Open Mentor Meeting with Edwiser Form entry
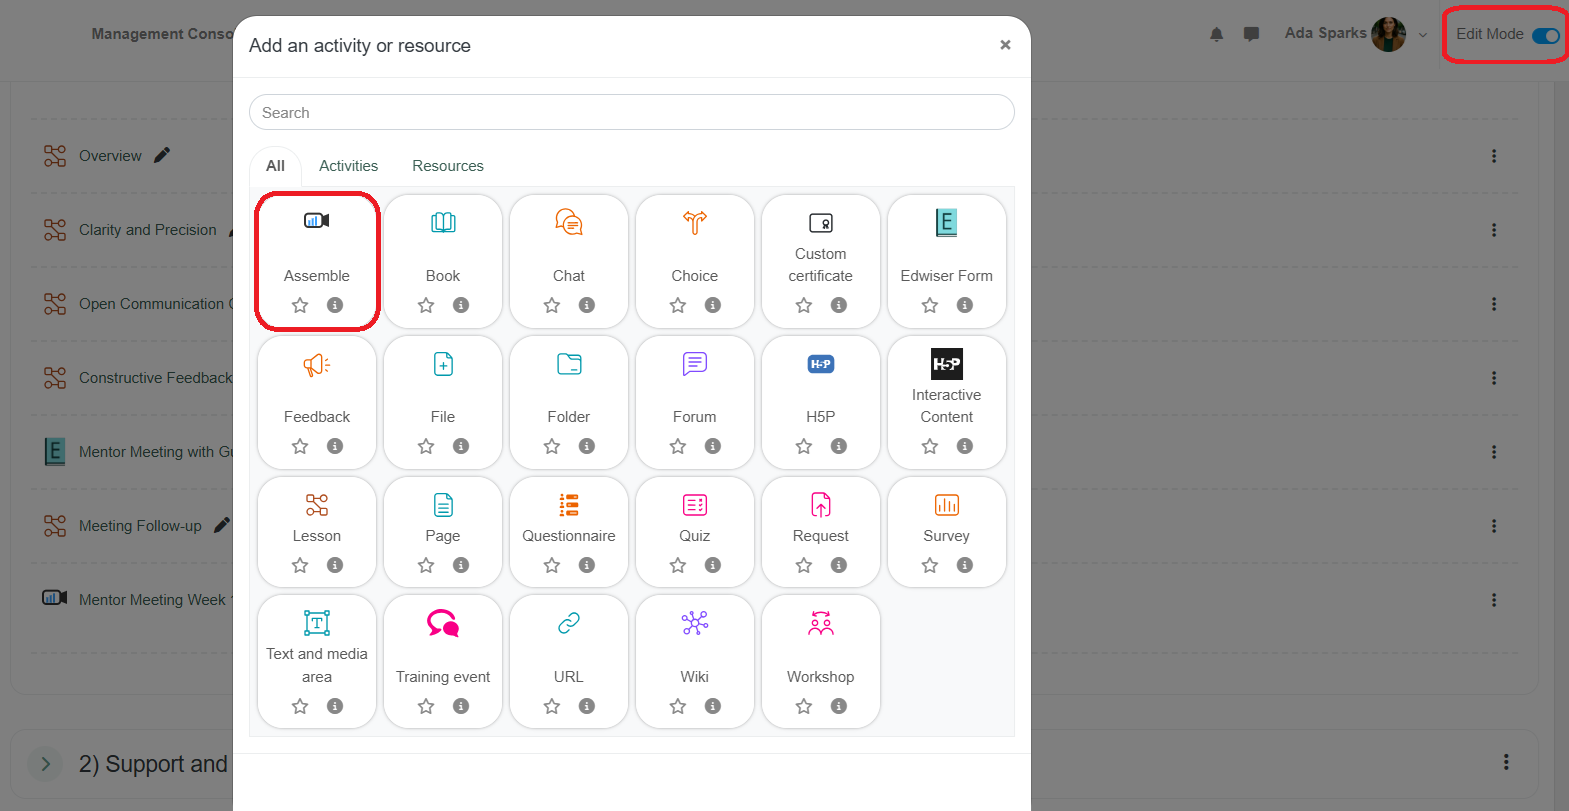 click(x=156, y=452)
